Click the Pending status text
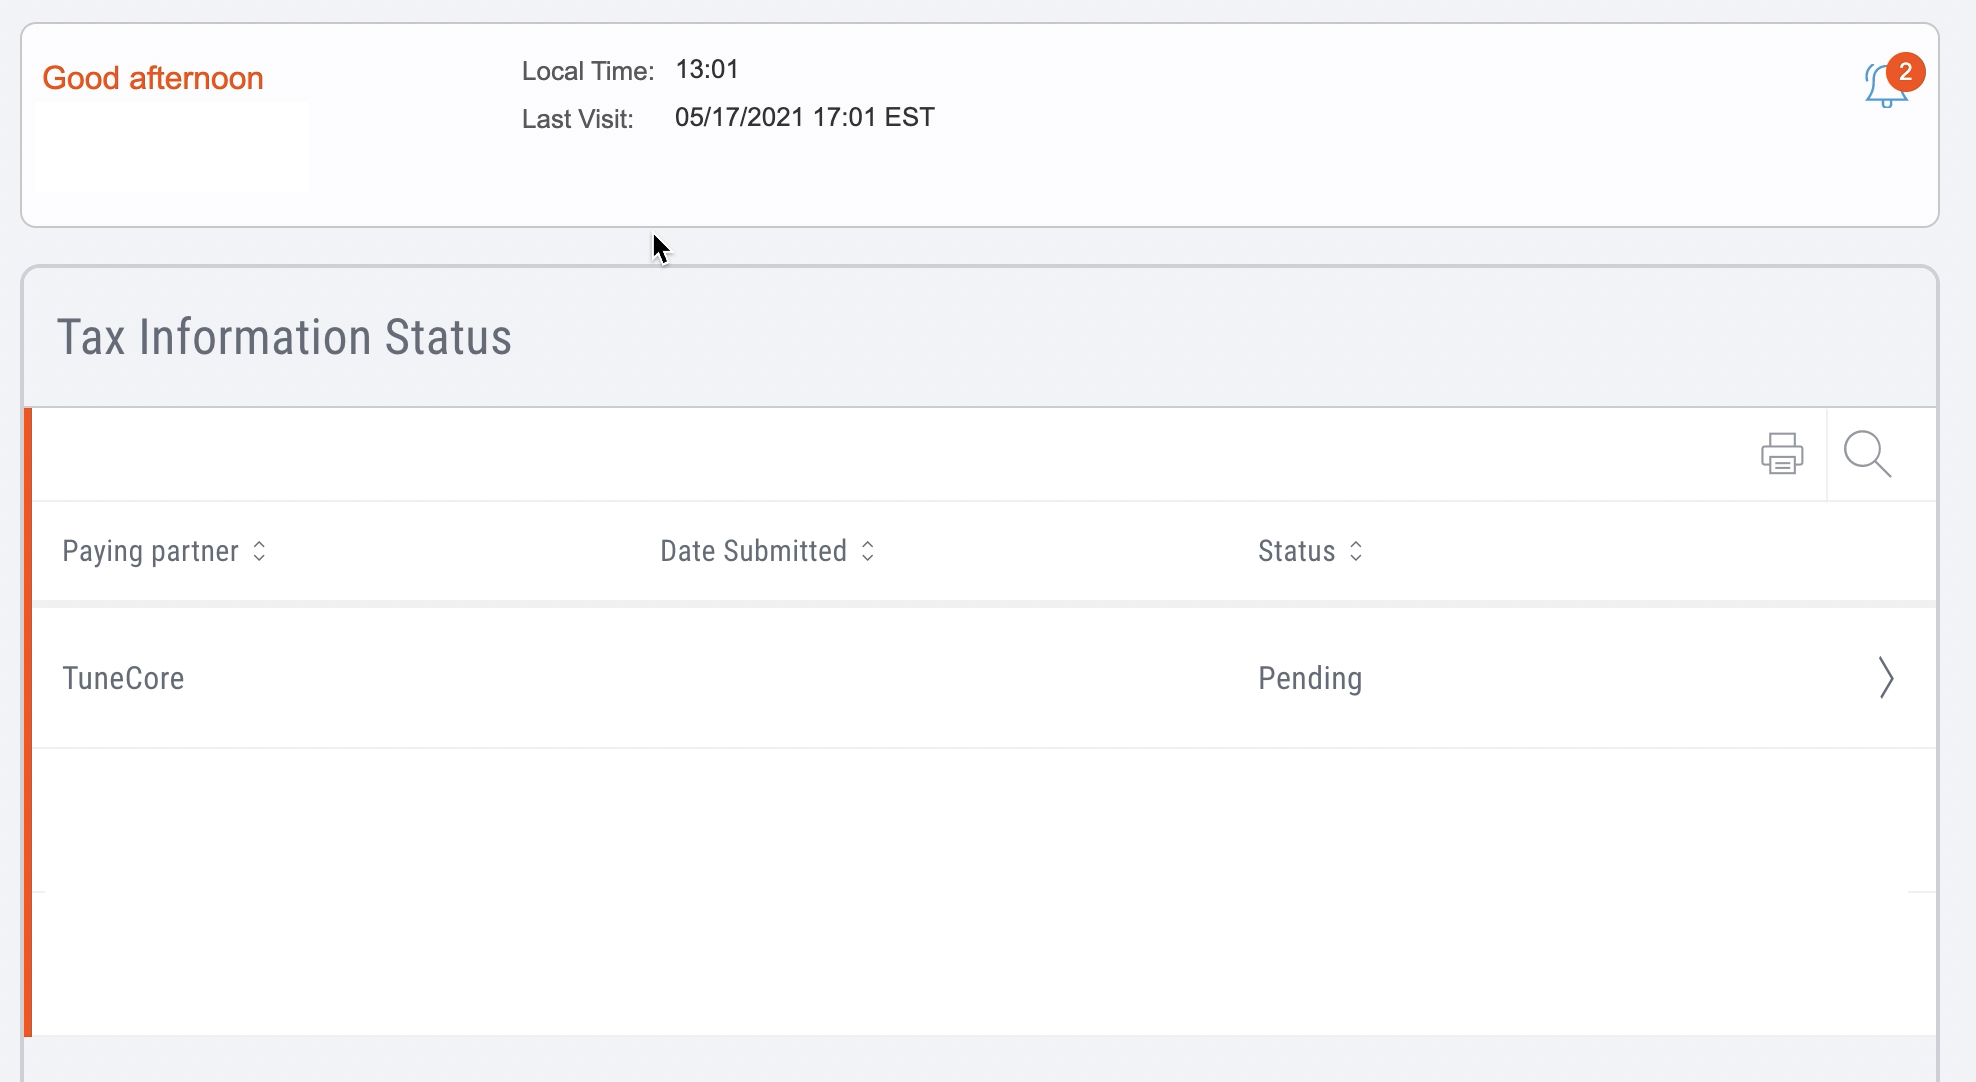Viewport: 1976px width, 1082px height. [1310, 678]
